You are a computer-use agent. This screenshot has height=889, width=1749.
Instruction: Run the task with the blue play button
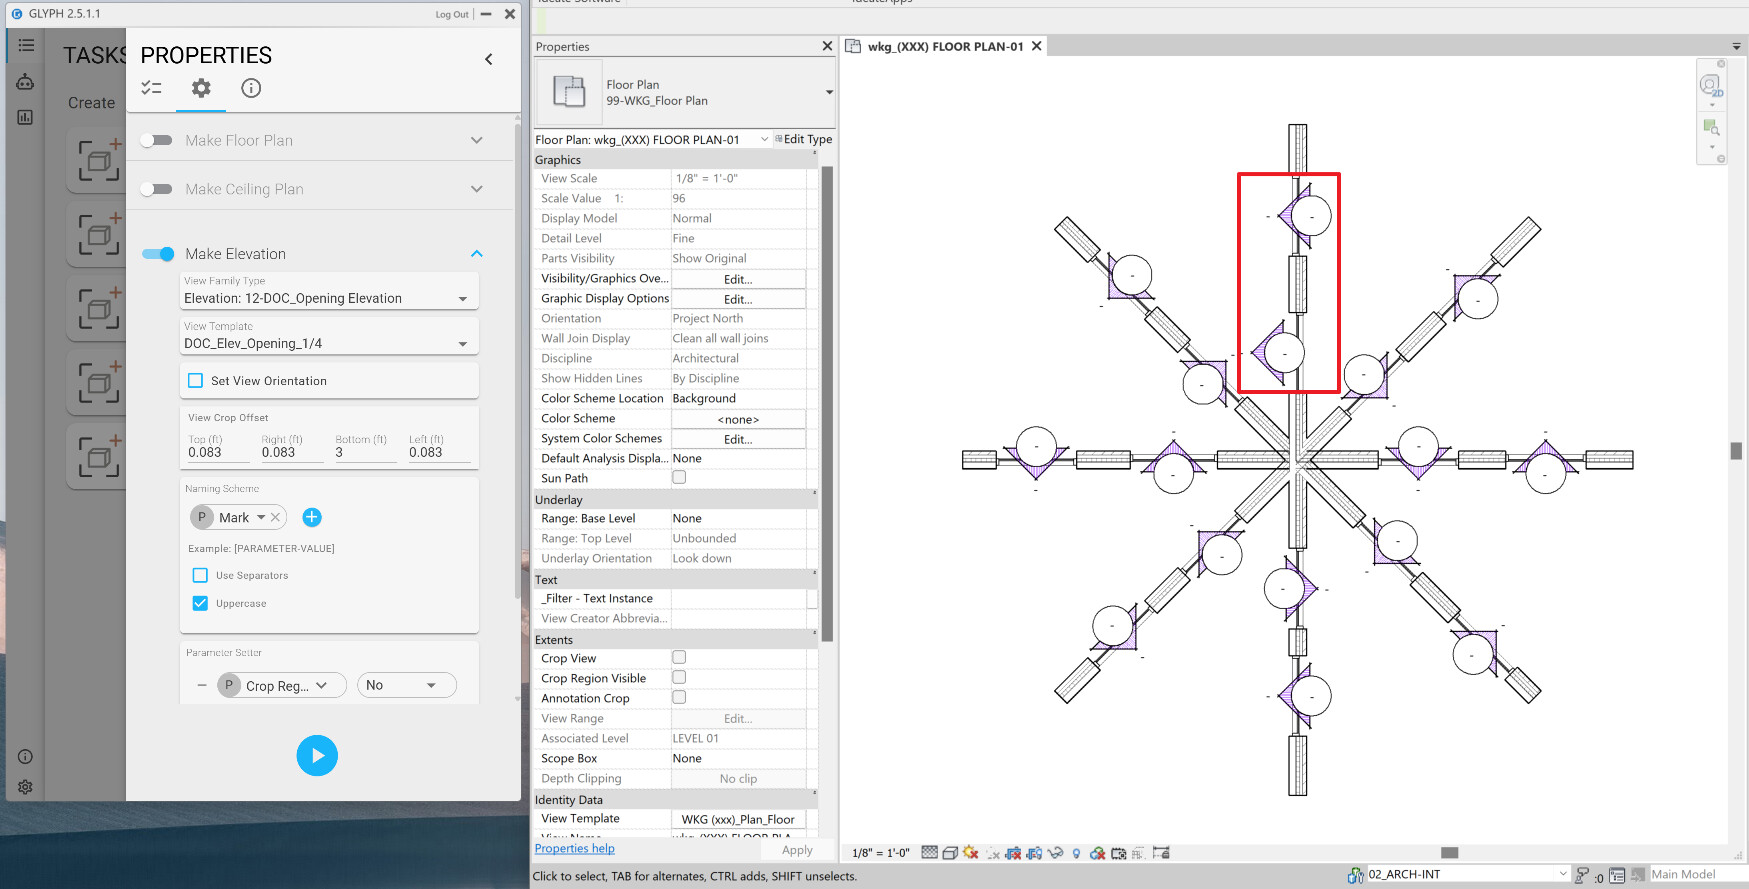[317, 755]
